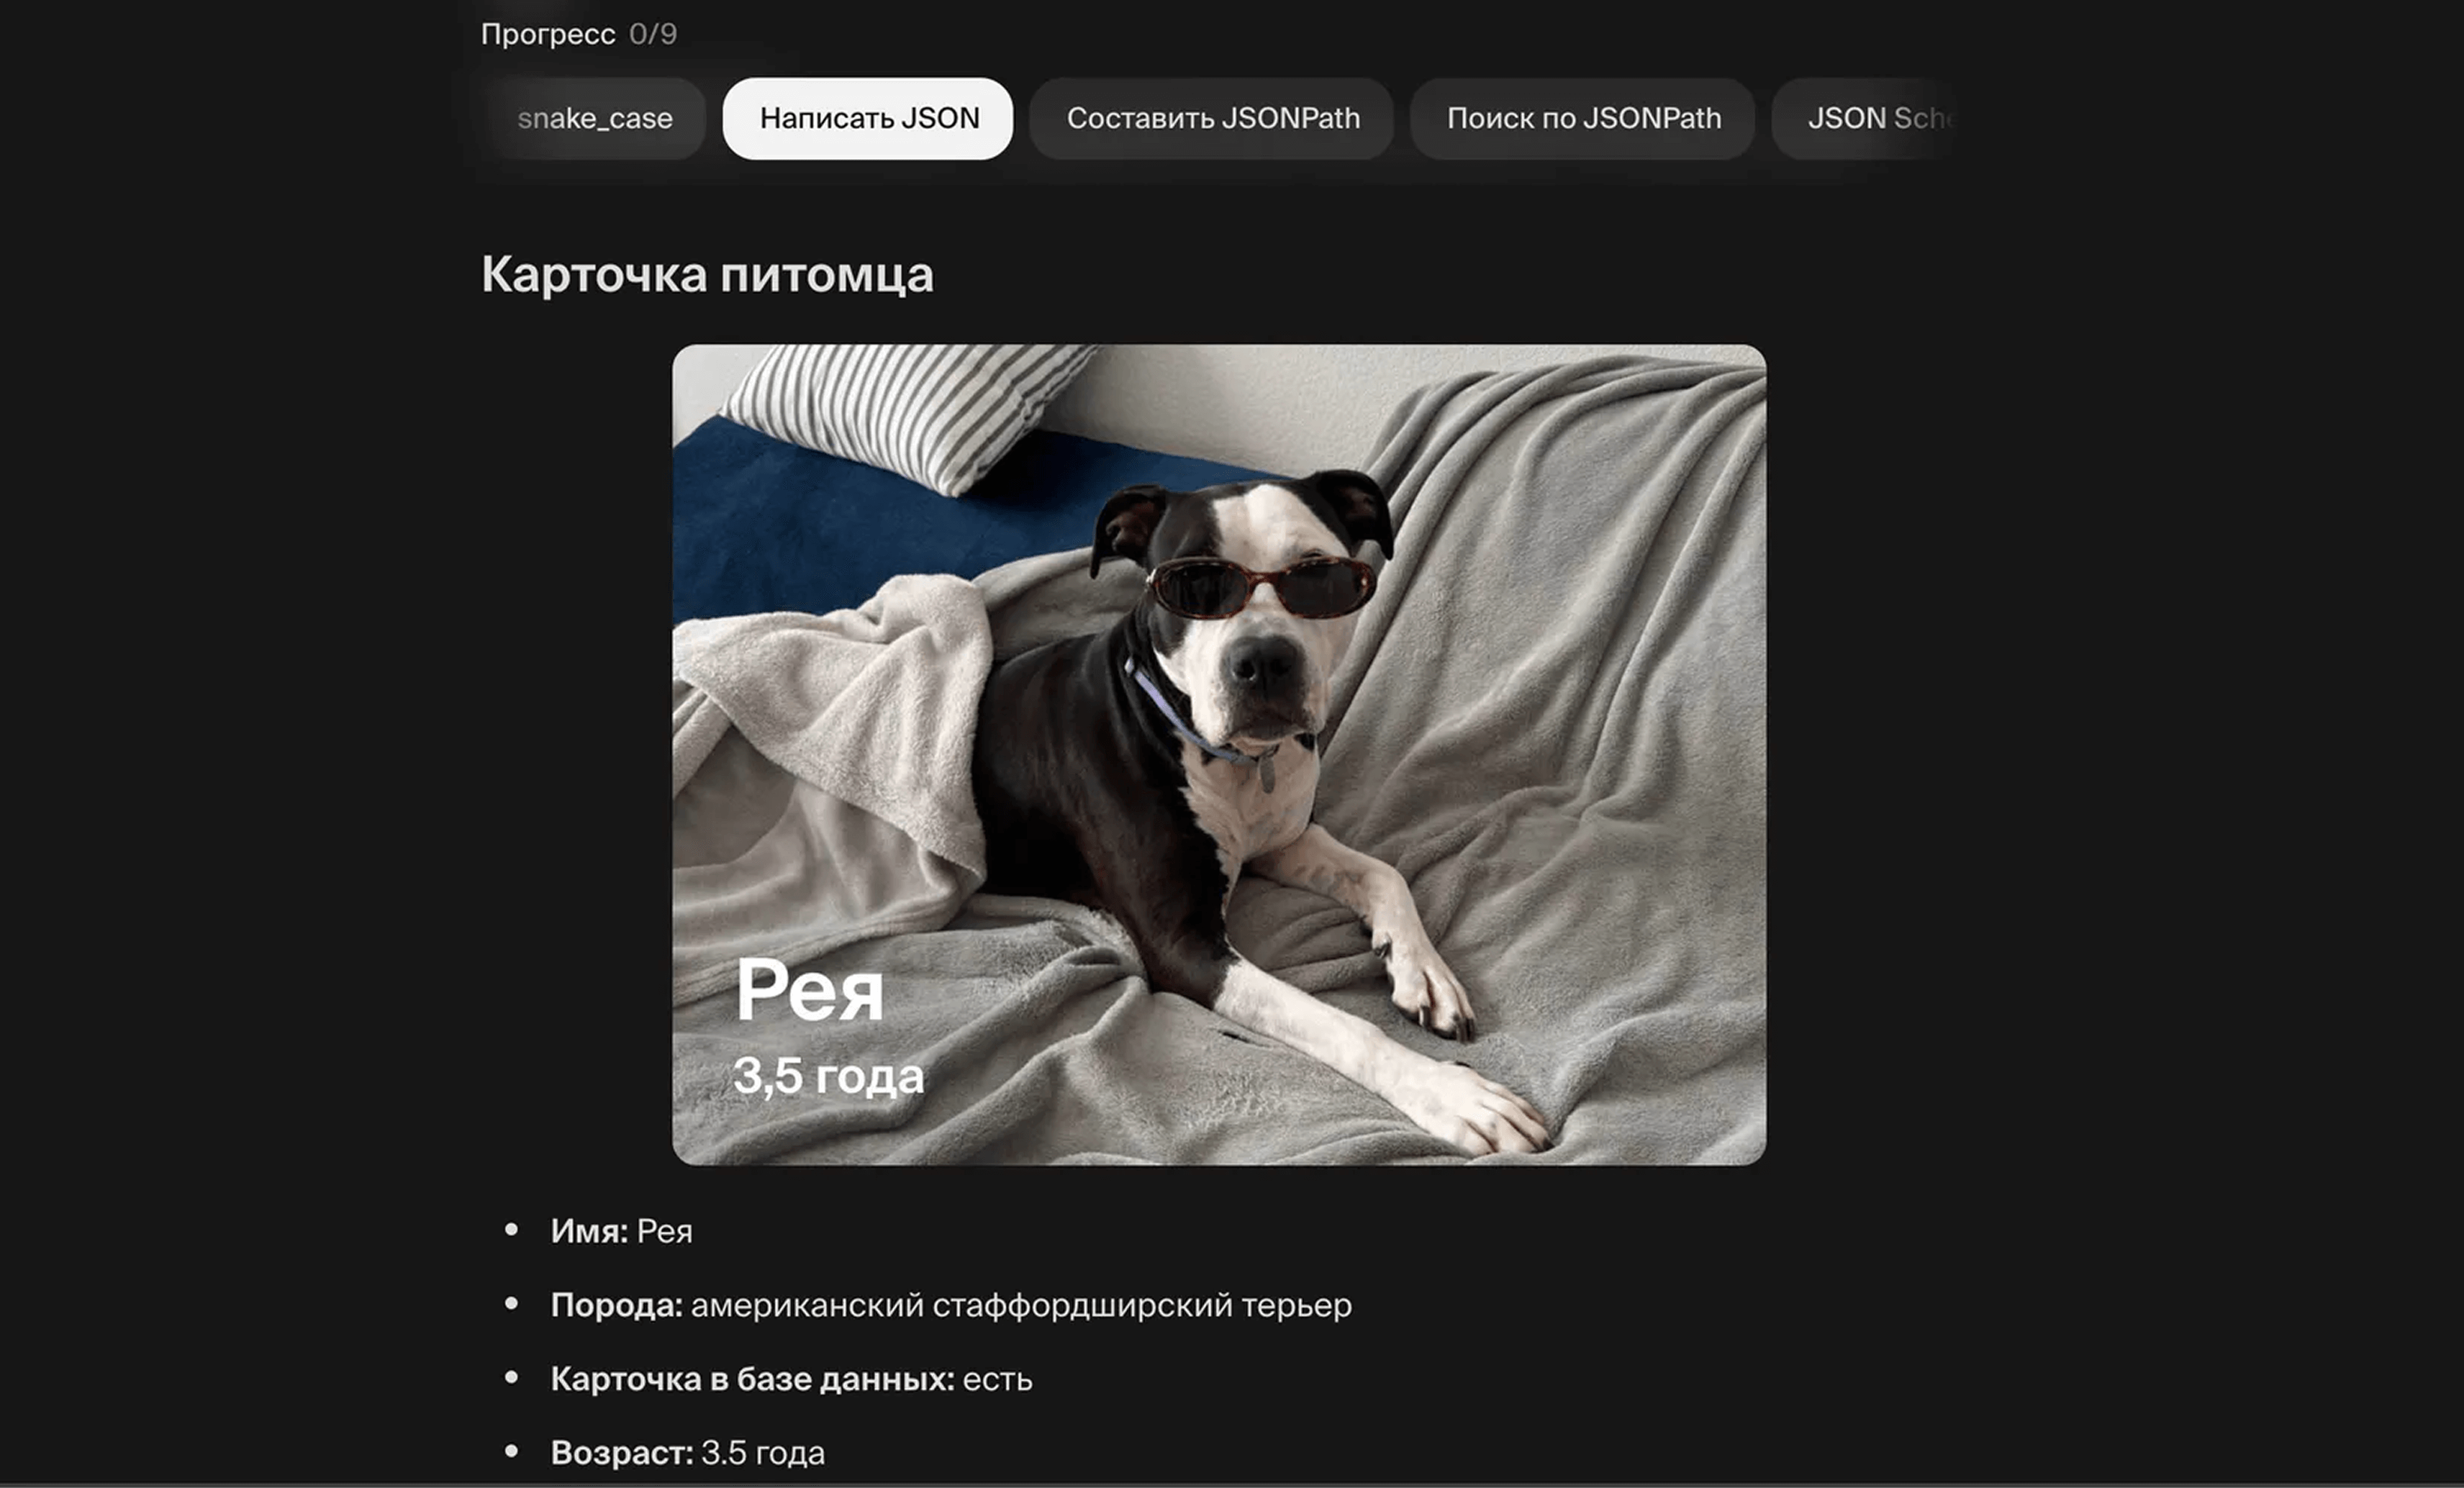This screenshot has width=2464, height=1488.
Task: Click the Рея name overlay on the photo
Action: coord(809,990)
